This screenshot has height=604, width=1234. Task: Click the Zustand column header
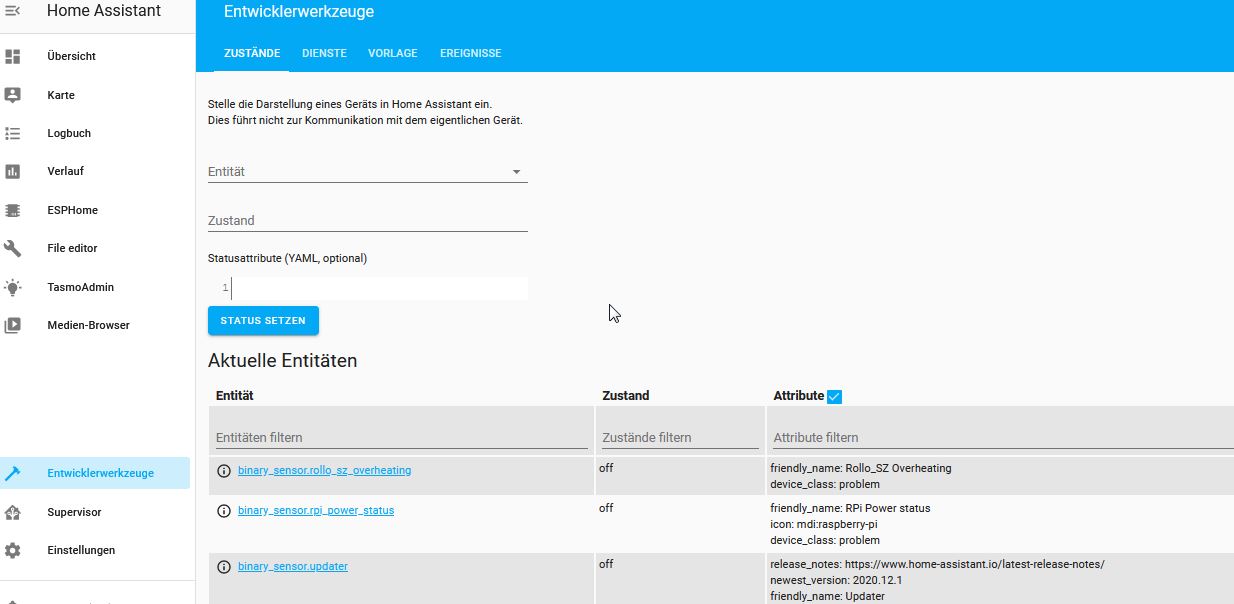626,396
